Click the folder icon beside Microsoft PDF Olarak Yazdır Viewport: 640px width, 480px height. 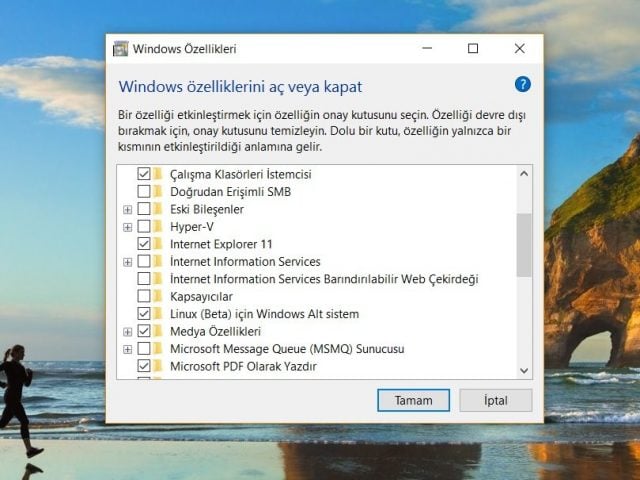pyautogui.click(x=158, y=366)
